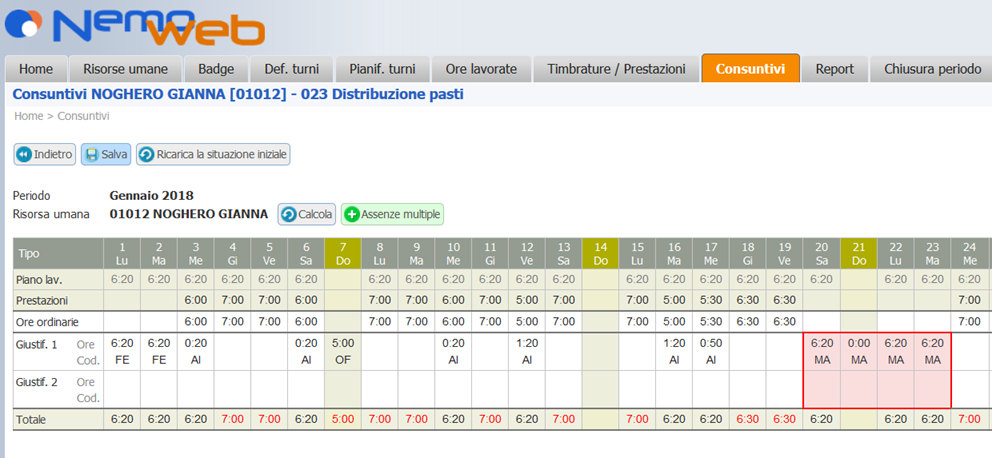Click the 6:20 Giustif. 1 cell on day 22
992x458 pixels.
coord(895,344)
